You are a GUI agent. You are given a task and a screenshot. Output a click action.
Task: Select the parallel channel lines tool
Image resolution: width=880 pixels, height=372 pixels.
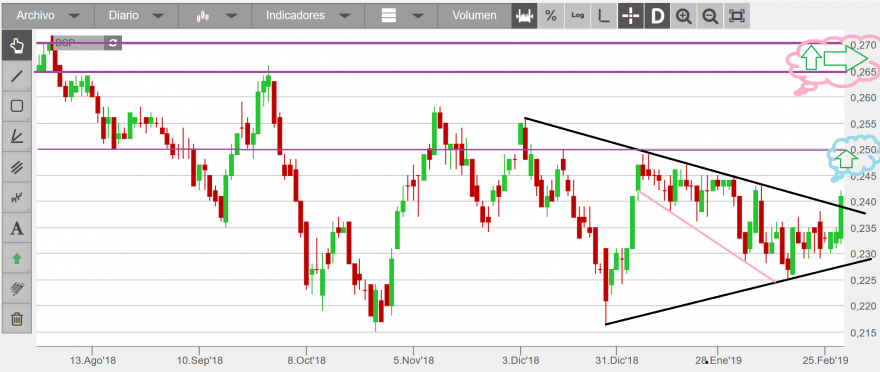coord(17,167)
